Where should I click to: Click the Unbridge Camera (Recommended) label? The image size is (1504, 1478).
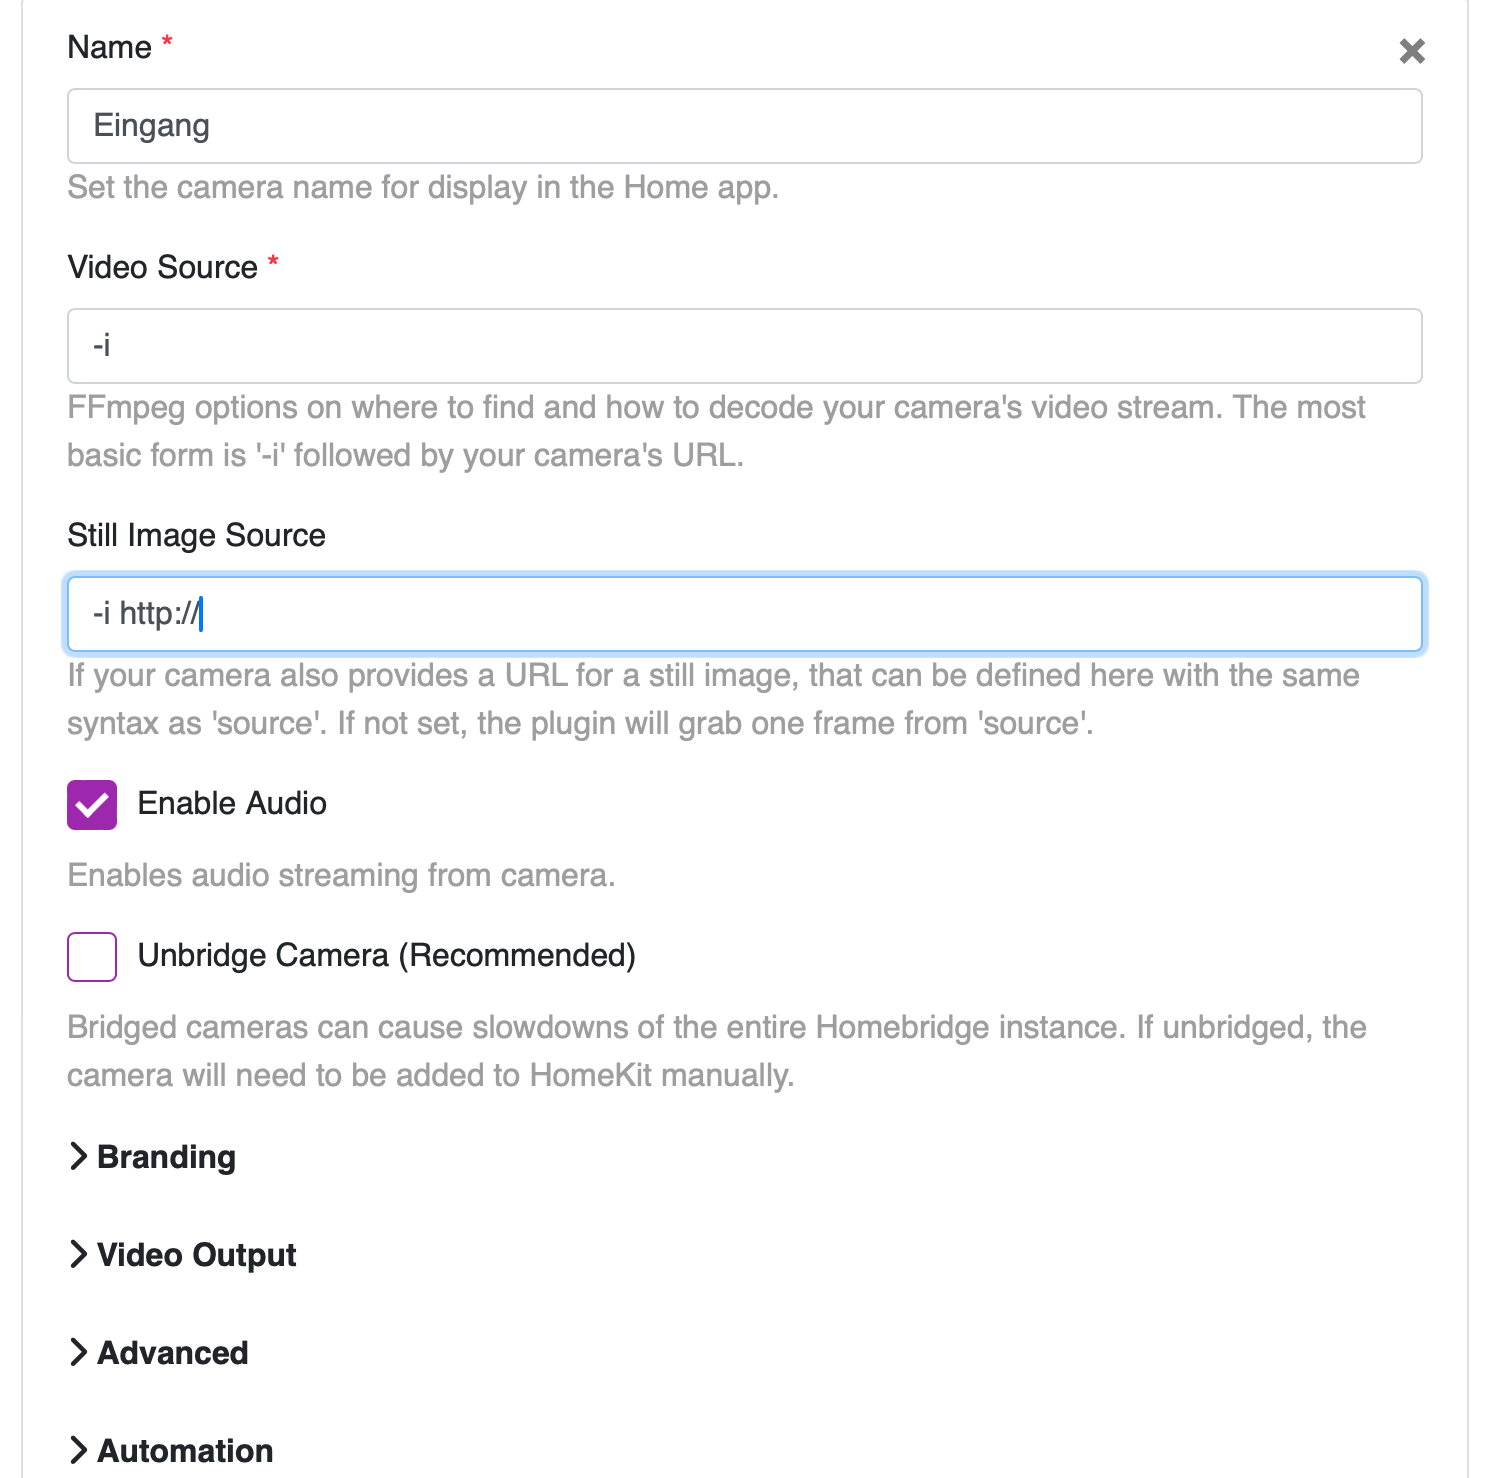click(387, 956)
